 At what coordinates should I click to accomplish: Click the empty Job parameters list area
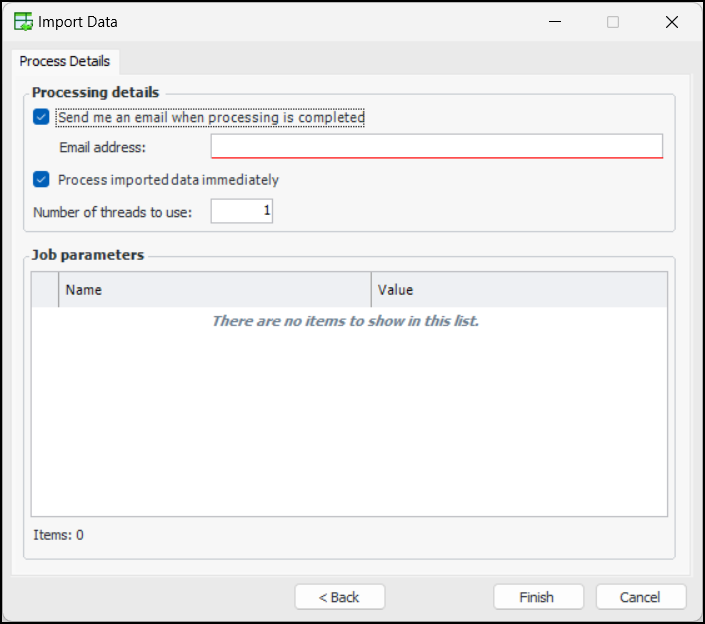tap(349, 420)
